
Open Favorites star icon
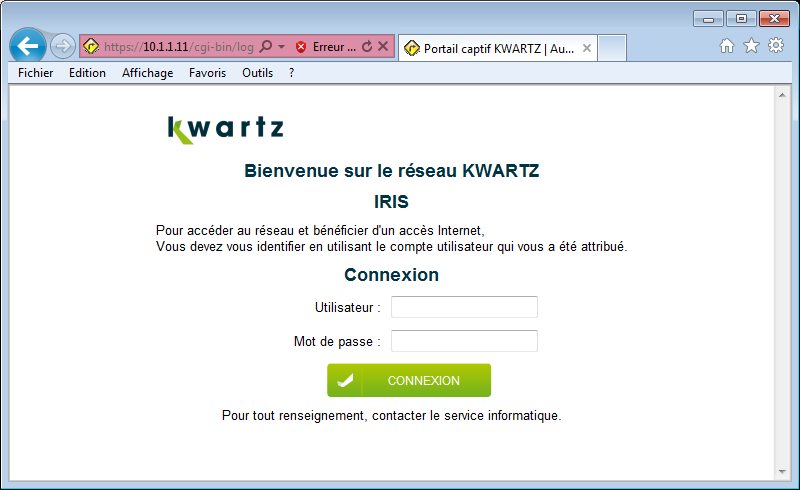(x=751, y=46)
